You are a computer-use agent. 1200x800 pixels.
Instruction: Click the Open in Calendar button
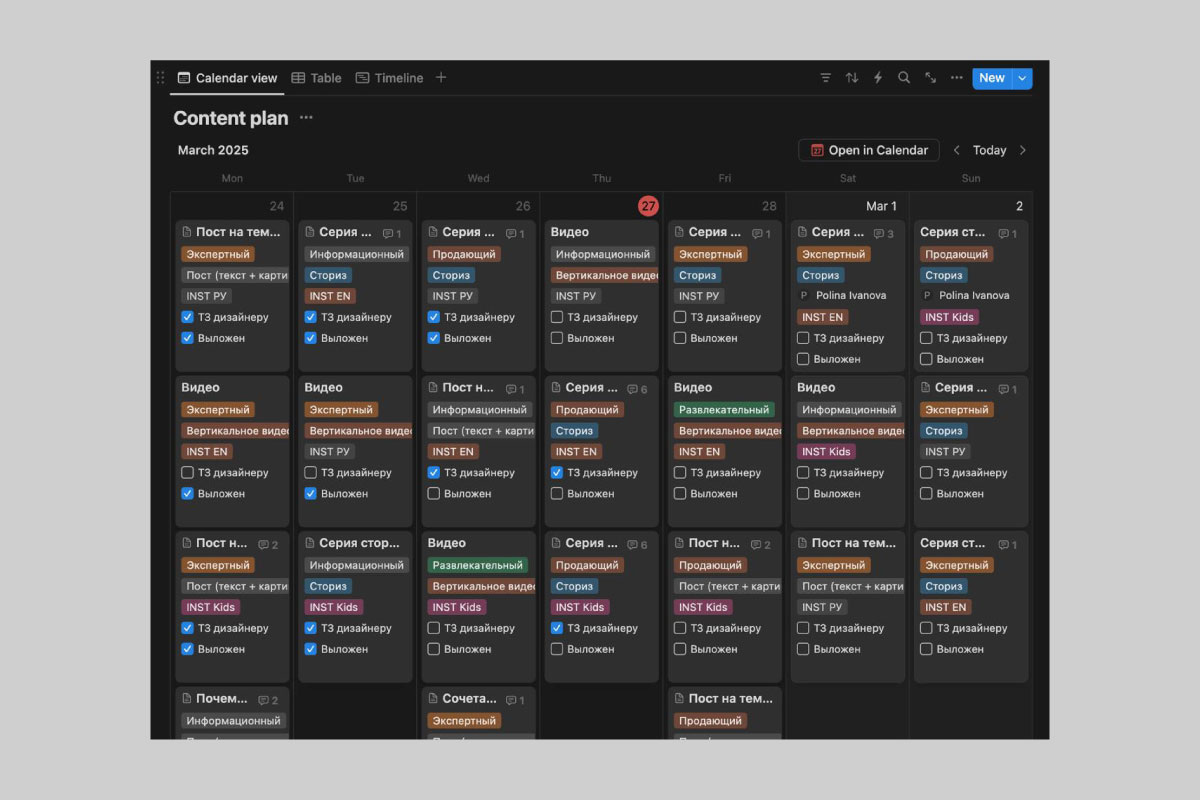point(869,150)
